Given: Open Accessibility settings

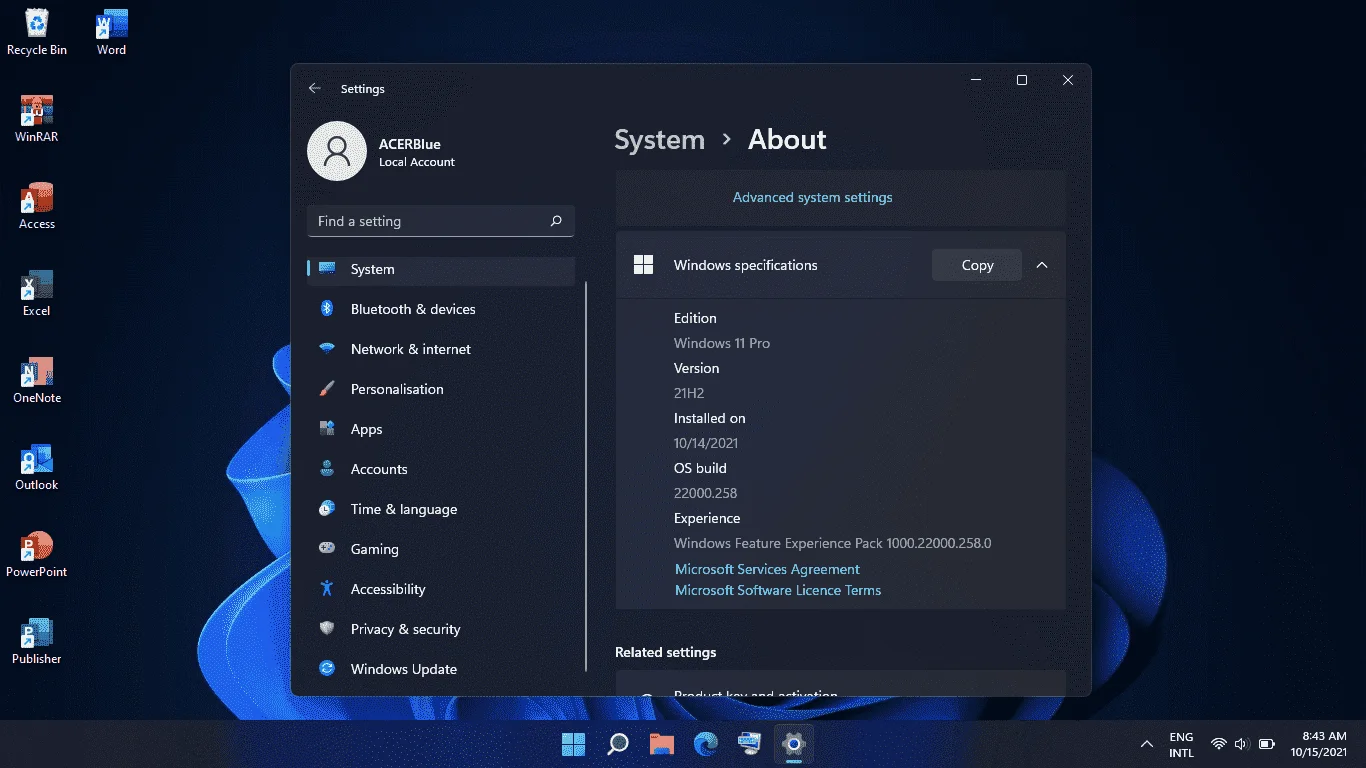Looking at the screenshot, I should click(441, 589).
